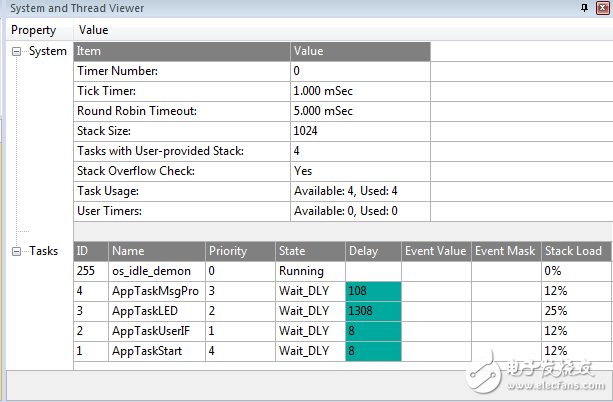Click the 1.000 mSec value
This screenshot has width=613, height=402.
coord(323,91)
